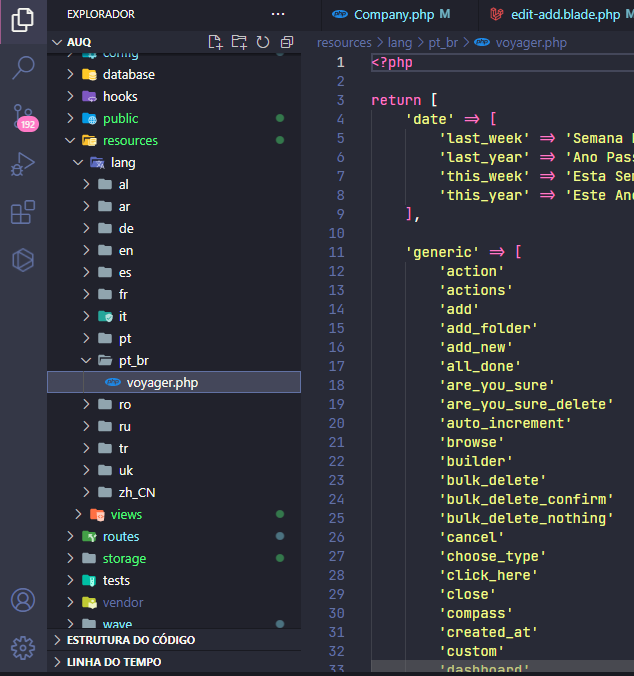Open the hexagon play icon view in activity bar
This screenshot has height=676, width=634.
point(23,260)
